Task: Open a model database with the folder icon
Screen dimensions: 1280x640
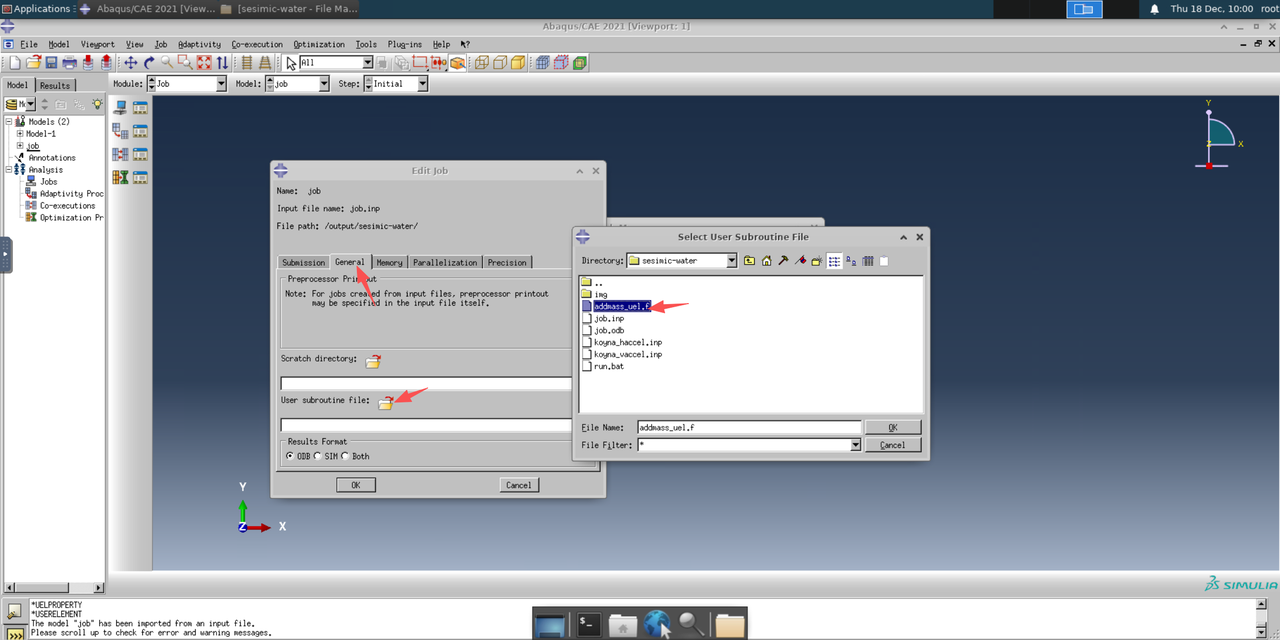Action: pos(33,63)
